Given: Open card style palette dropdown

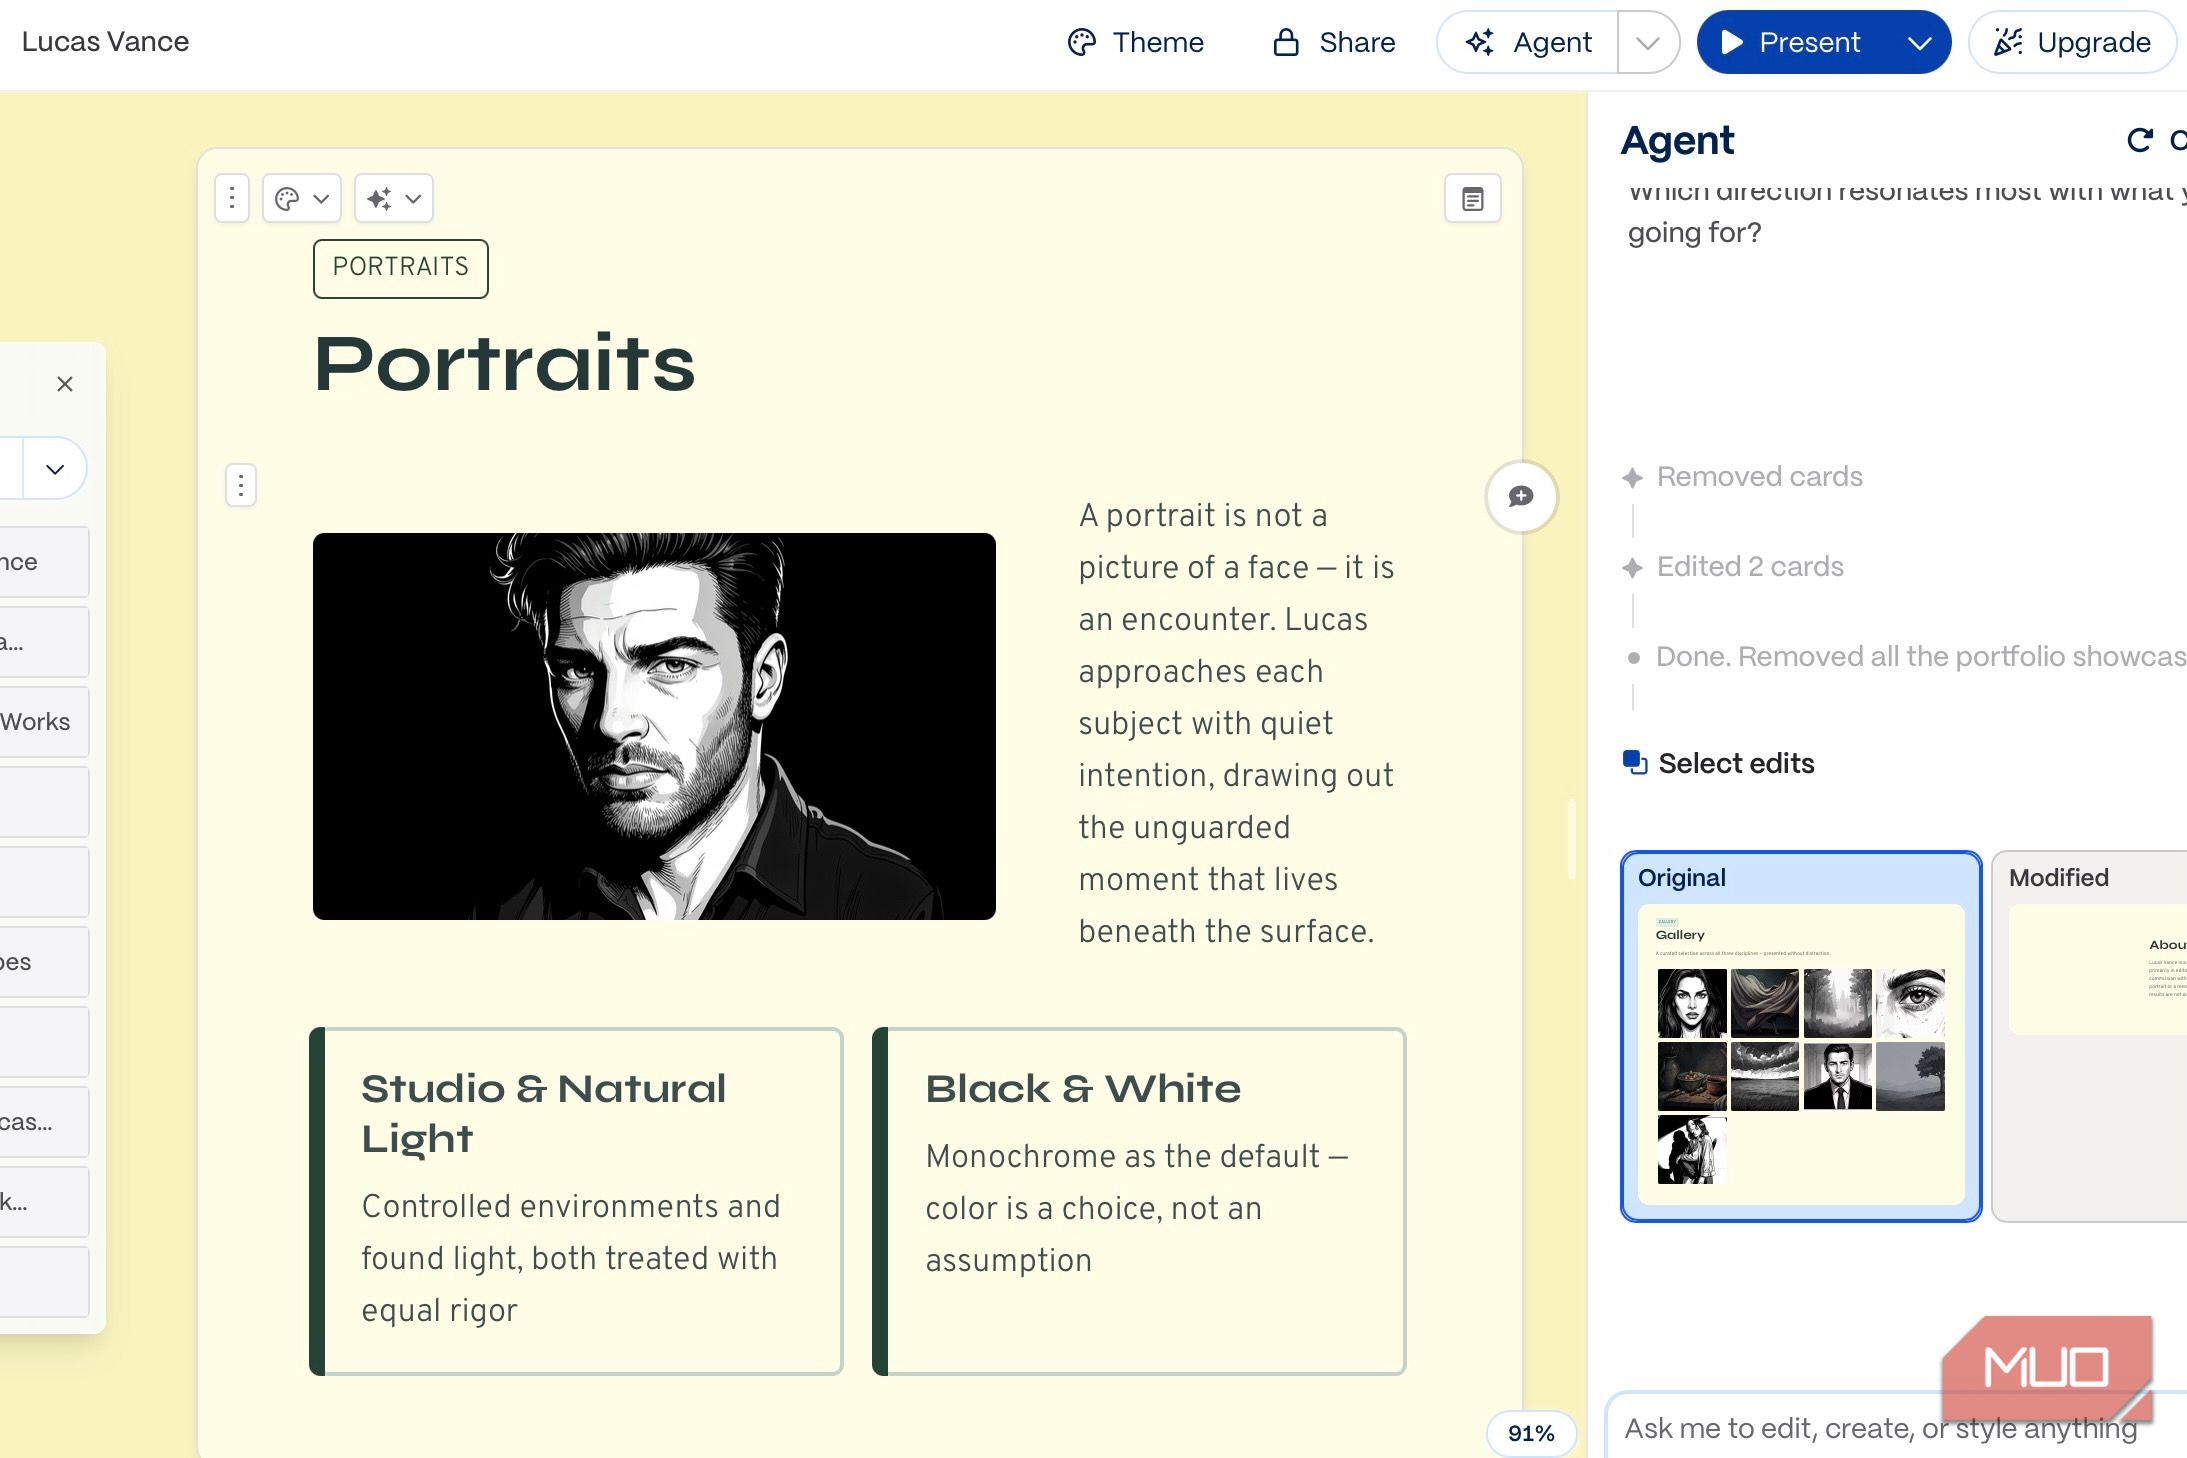Looking at the screenshot, I should tap(302, 198).
